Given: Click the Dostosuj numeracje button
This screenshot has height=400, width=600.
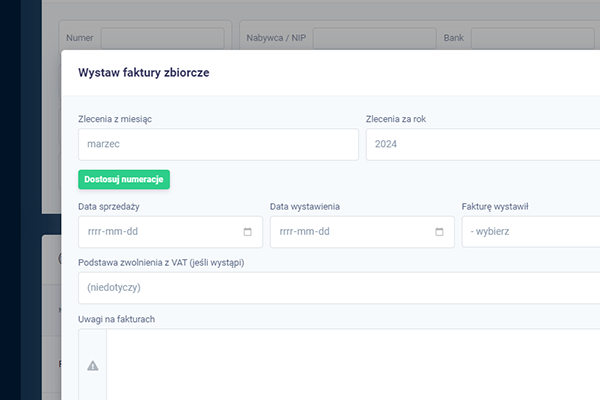Looking at the screenshot, I should (124, 180).
